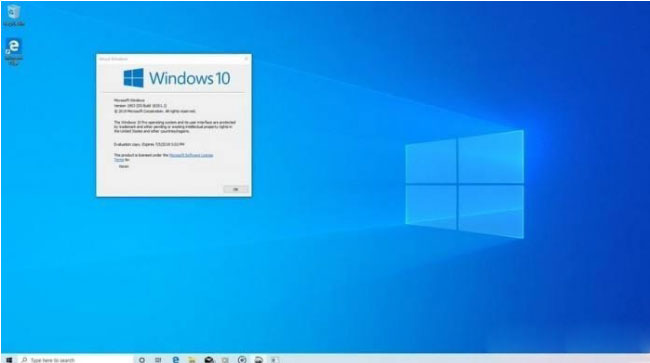Open Task View on the taskbar

click(158, 360)
